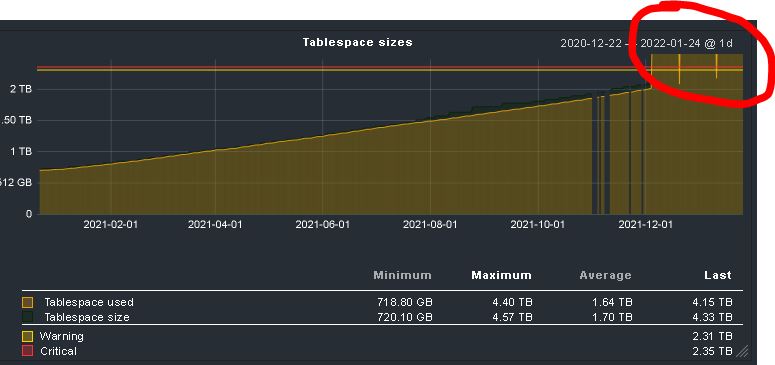Click the Critical legend red swatch
The height and width of the screenshot is (365, 775).
[x=28, y=351]
